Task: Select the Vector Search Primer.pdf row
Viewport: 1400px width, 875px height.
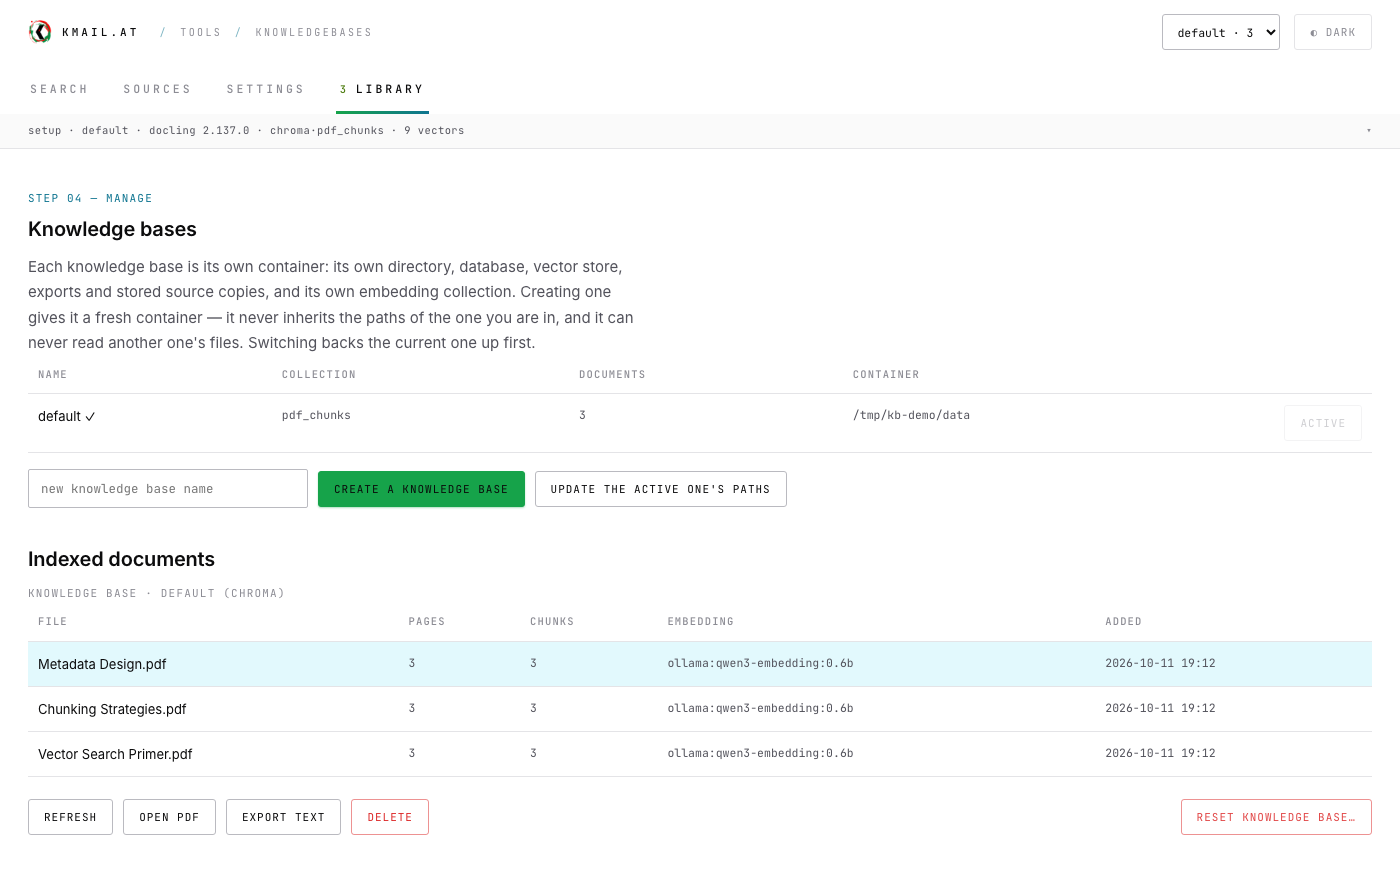Action: point(700,754)
